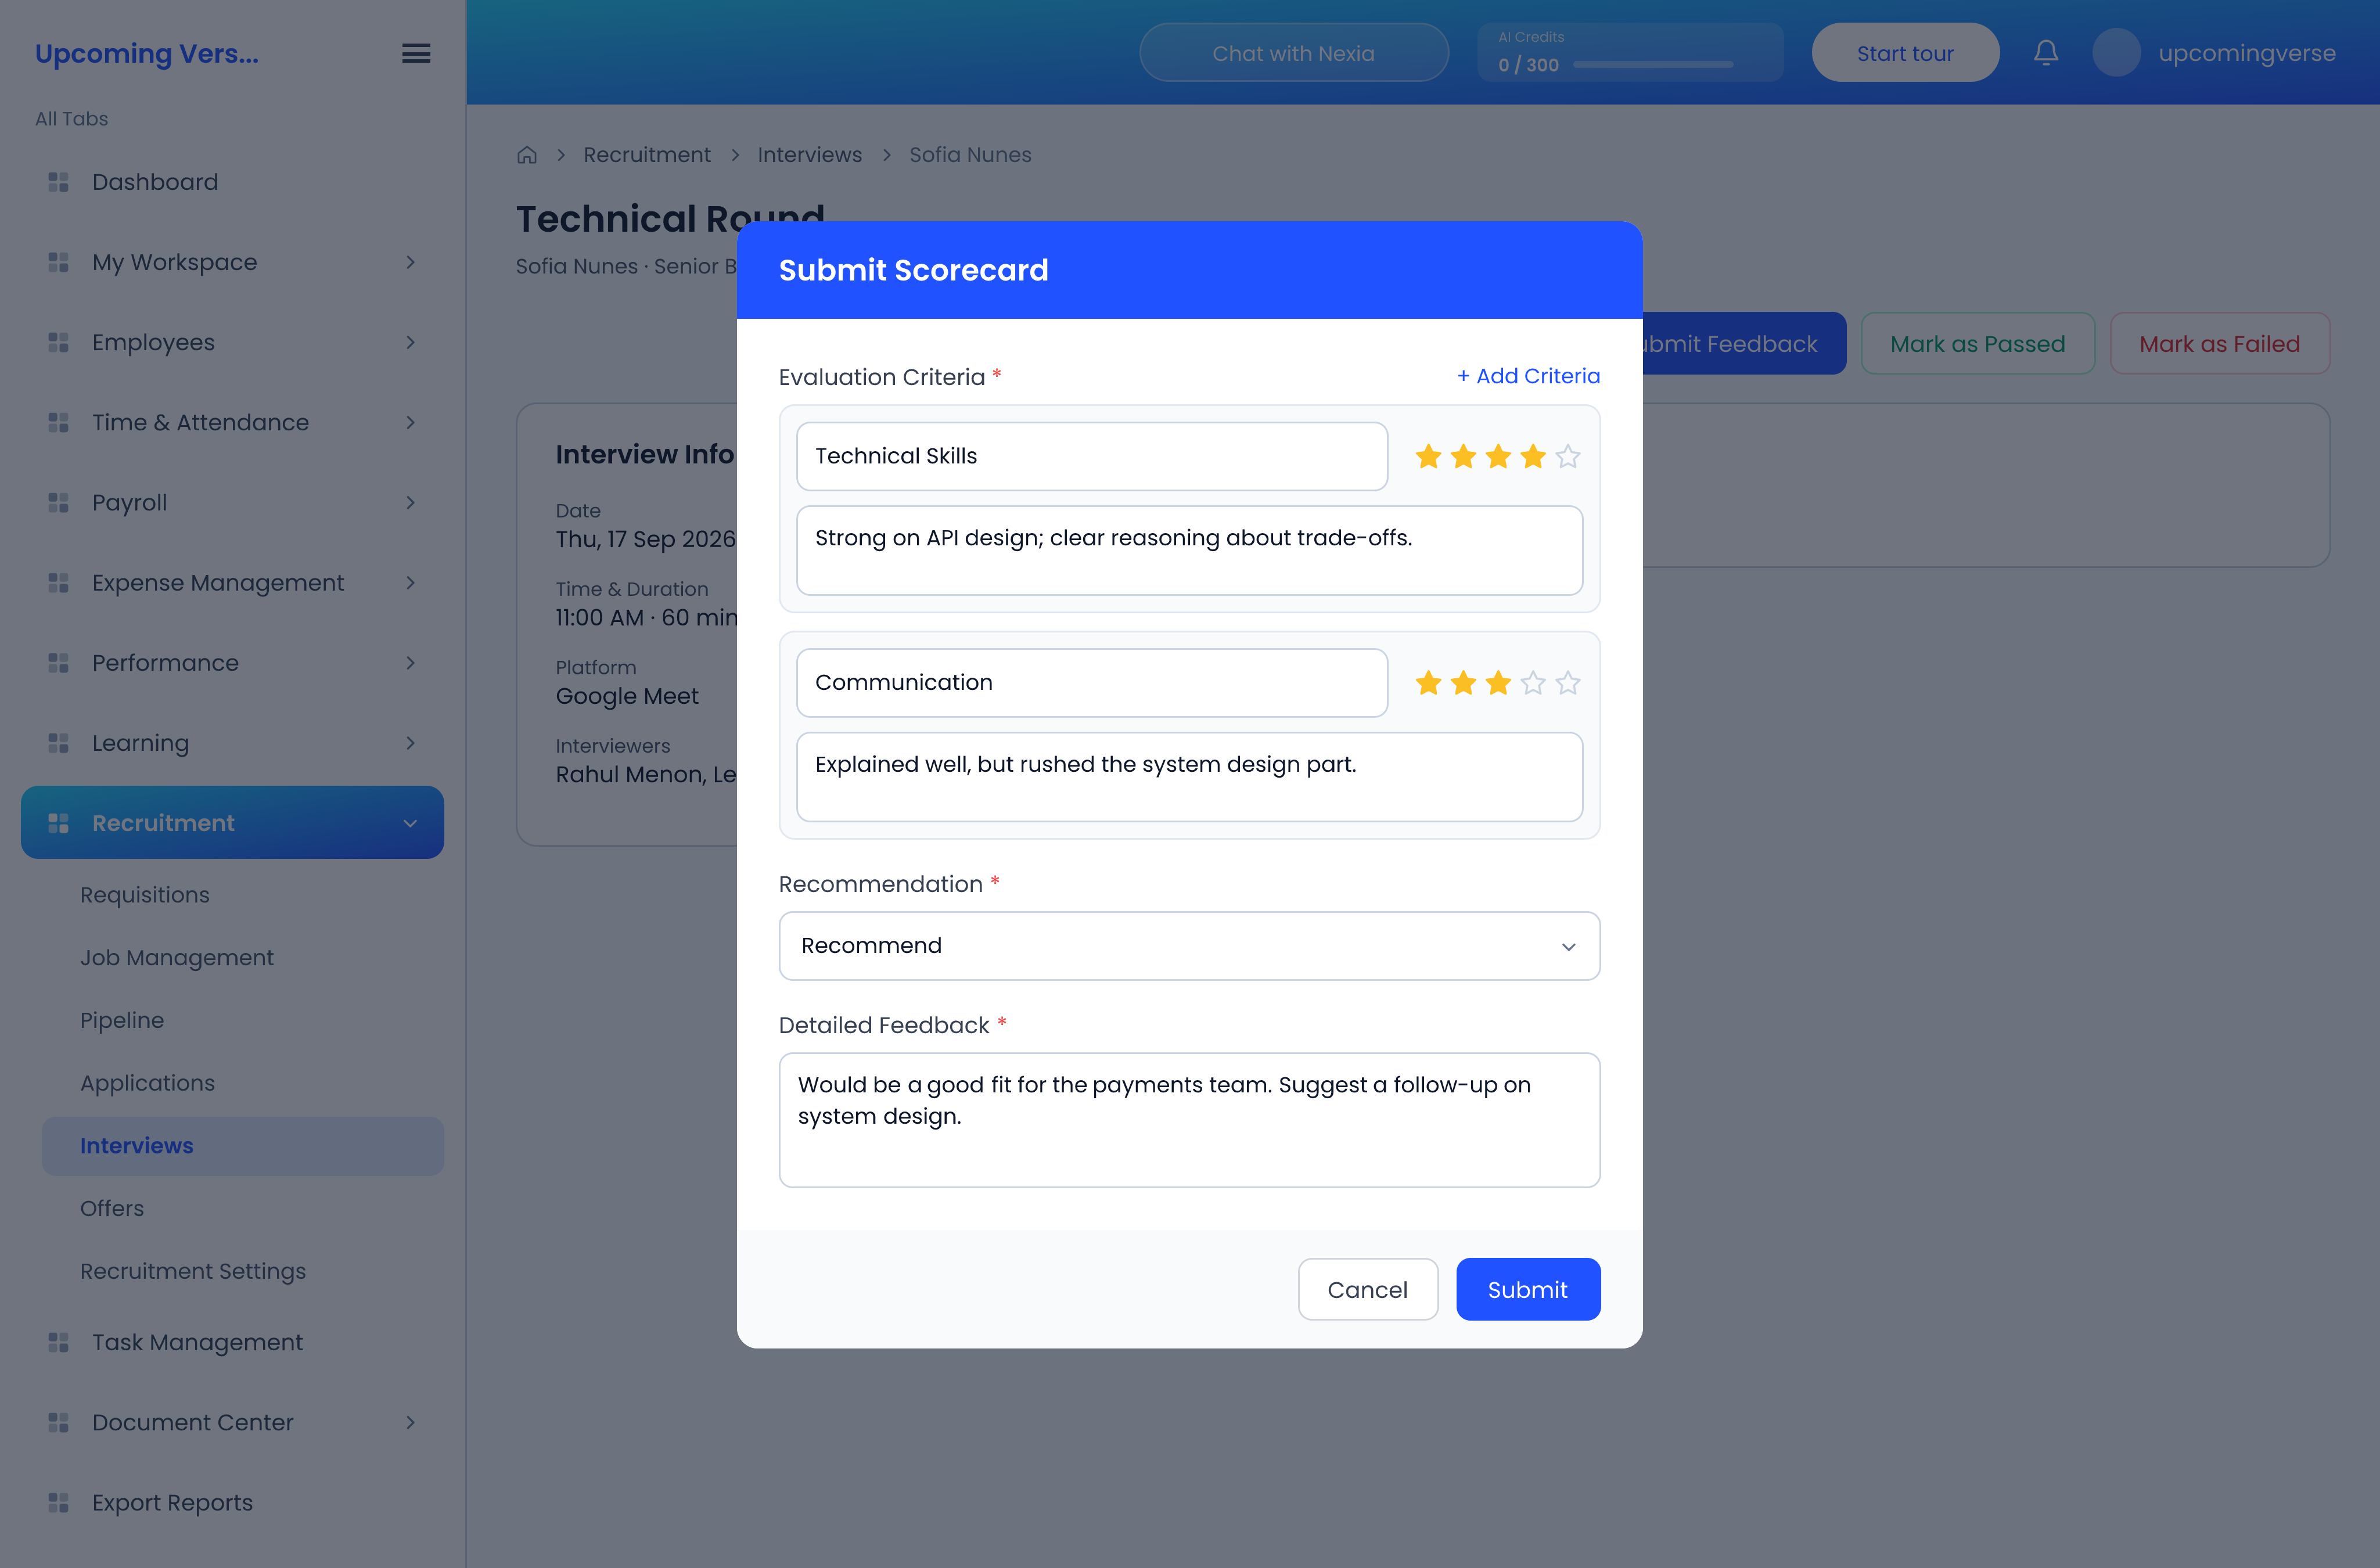The height and width of the screenshot is (1568, 2380).
Task: Click the upcomingverse username
Action: point(2247,53)
